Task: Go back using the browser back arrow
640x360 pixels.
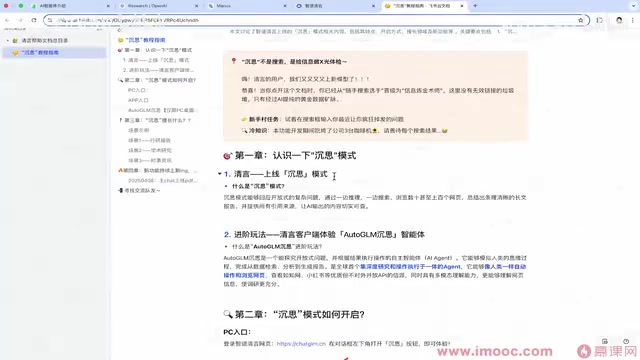Action: (7, 20)
